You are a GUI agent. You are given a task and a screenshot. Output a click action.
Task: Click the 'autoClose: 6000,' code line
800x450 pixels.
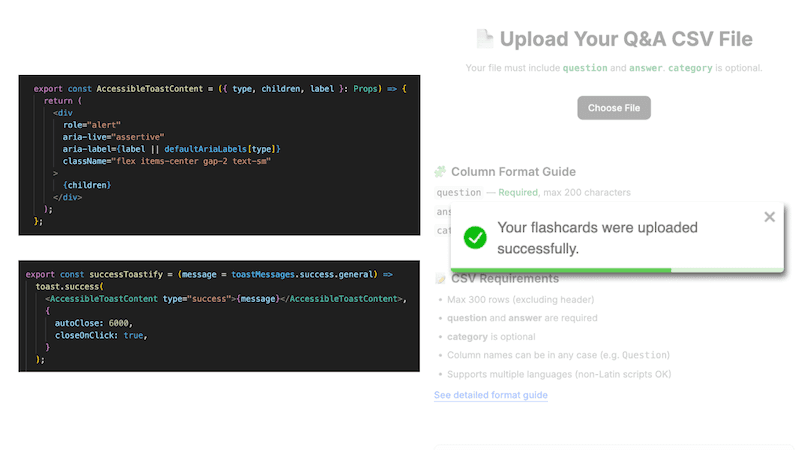click(x=93, y=323)
